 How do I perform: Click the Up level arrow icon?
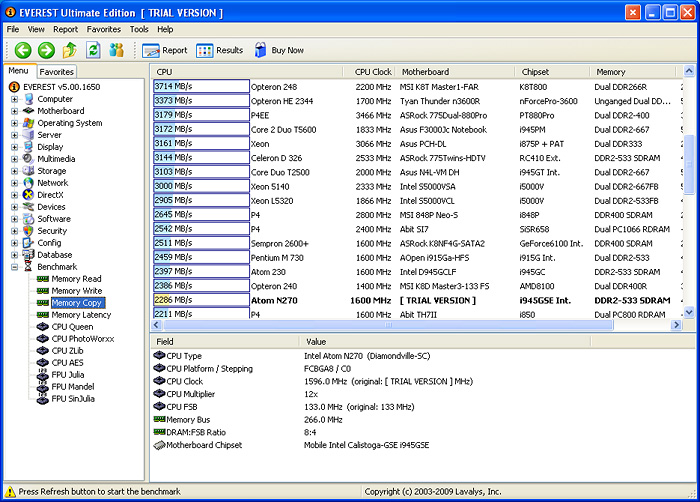click(x=69, y=50)
